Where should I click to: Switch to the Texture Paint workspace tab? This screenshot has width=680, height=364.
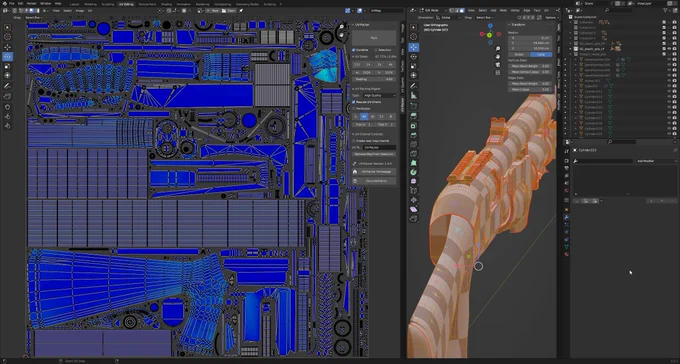coord(147,4)
